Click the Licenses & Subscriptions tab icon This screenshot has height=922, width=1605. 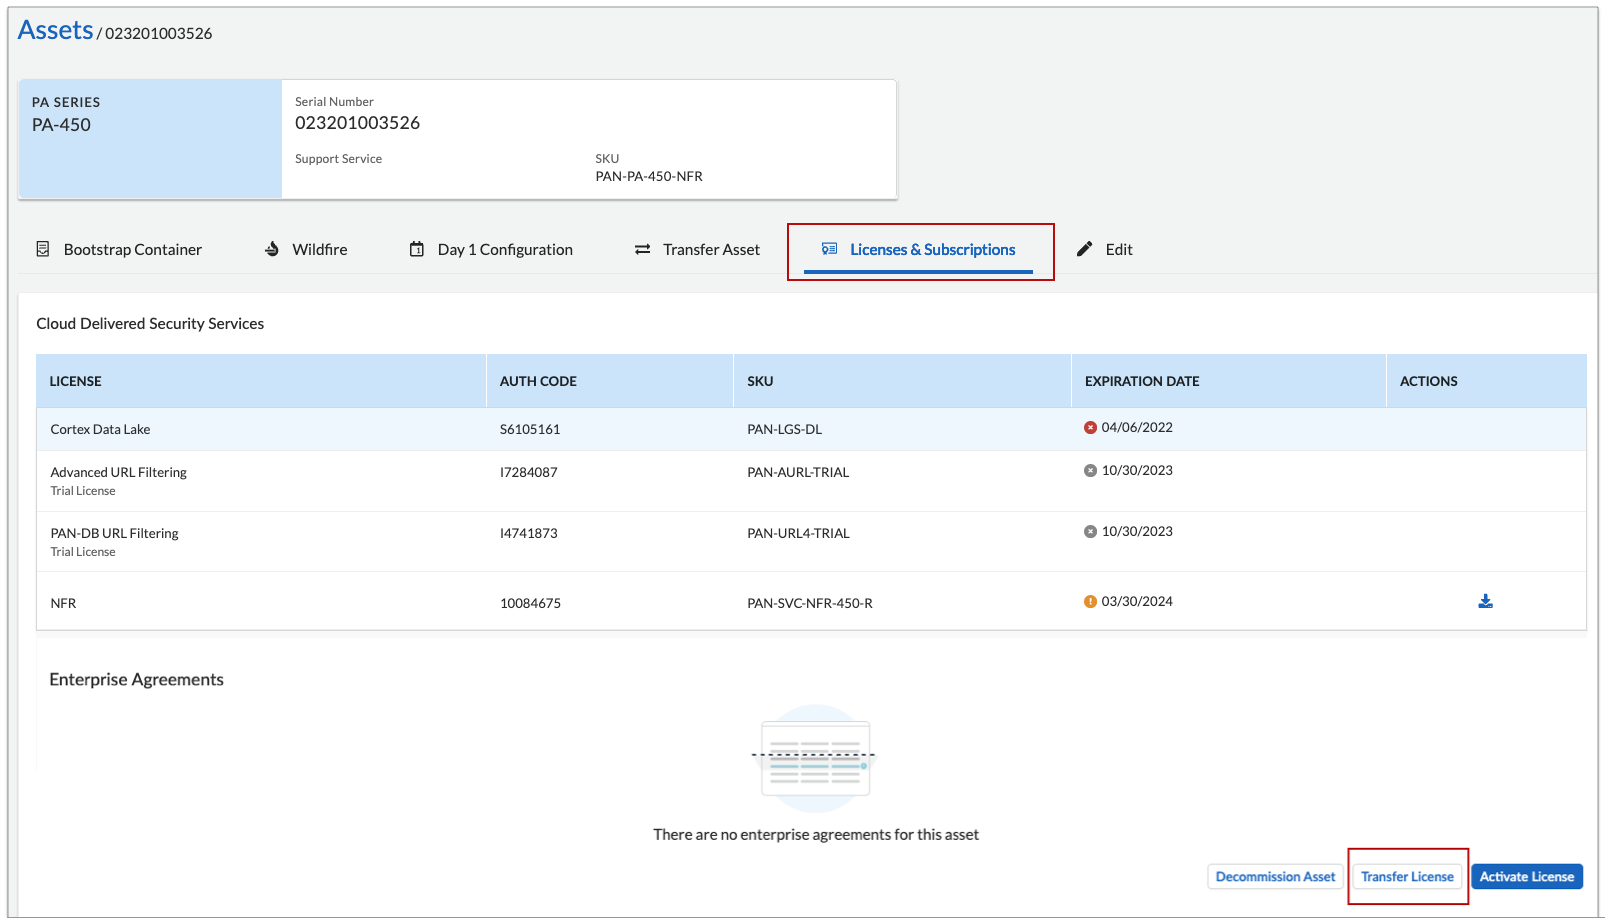coord(829,249)
